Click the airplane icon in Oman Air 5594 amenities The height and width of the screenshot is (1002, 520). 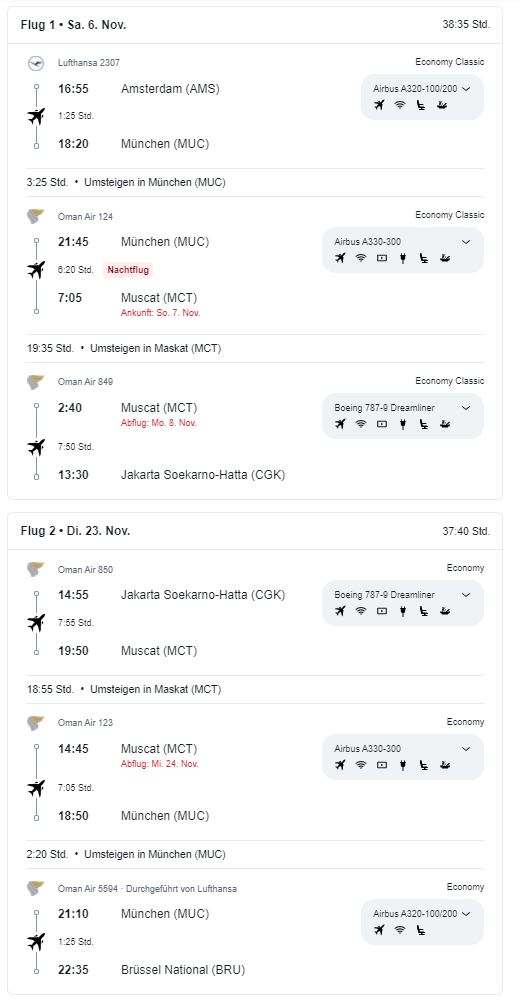(x=379, y=930)
